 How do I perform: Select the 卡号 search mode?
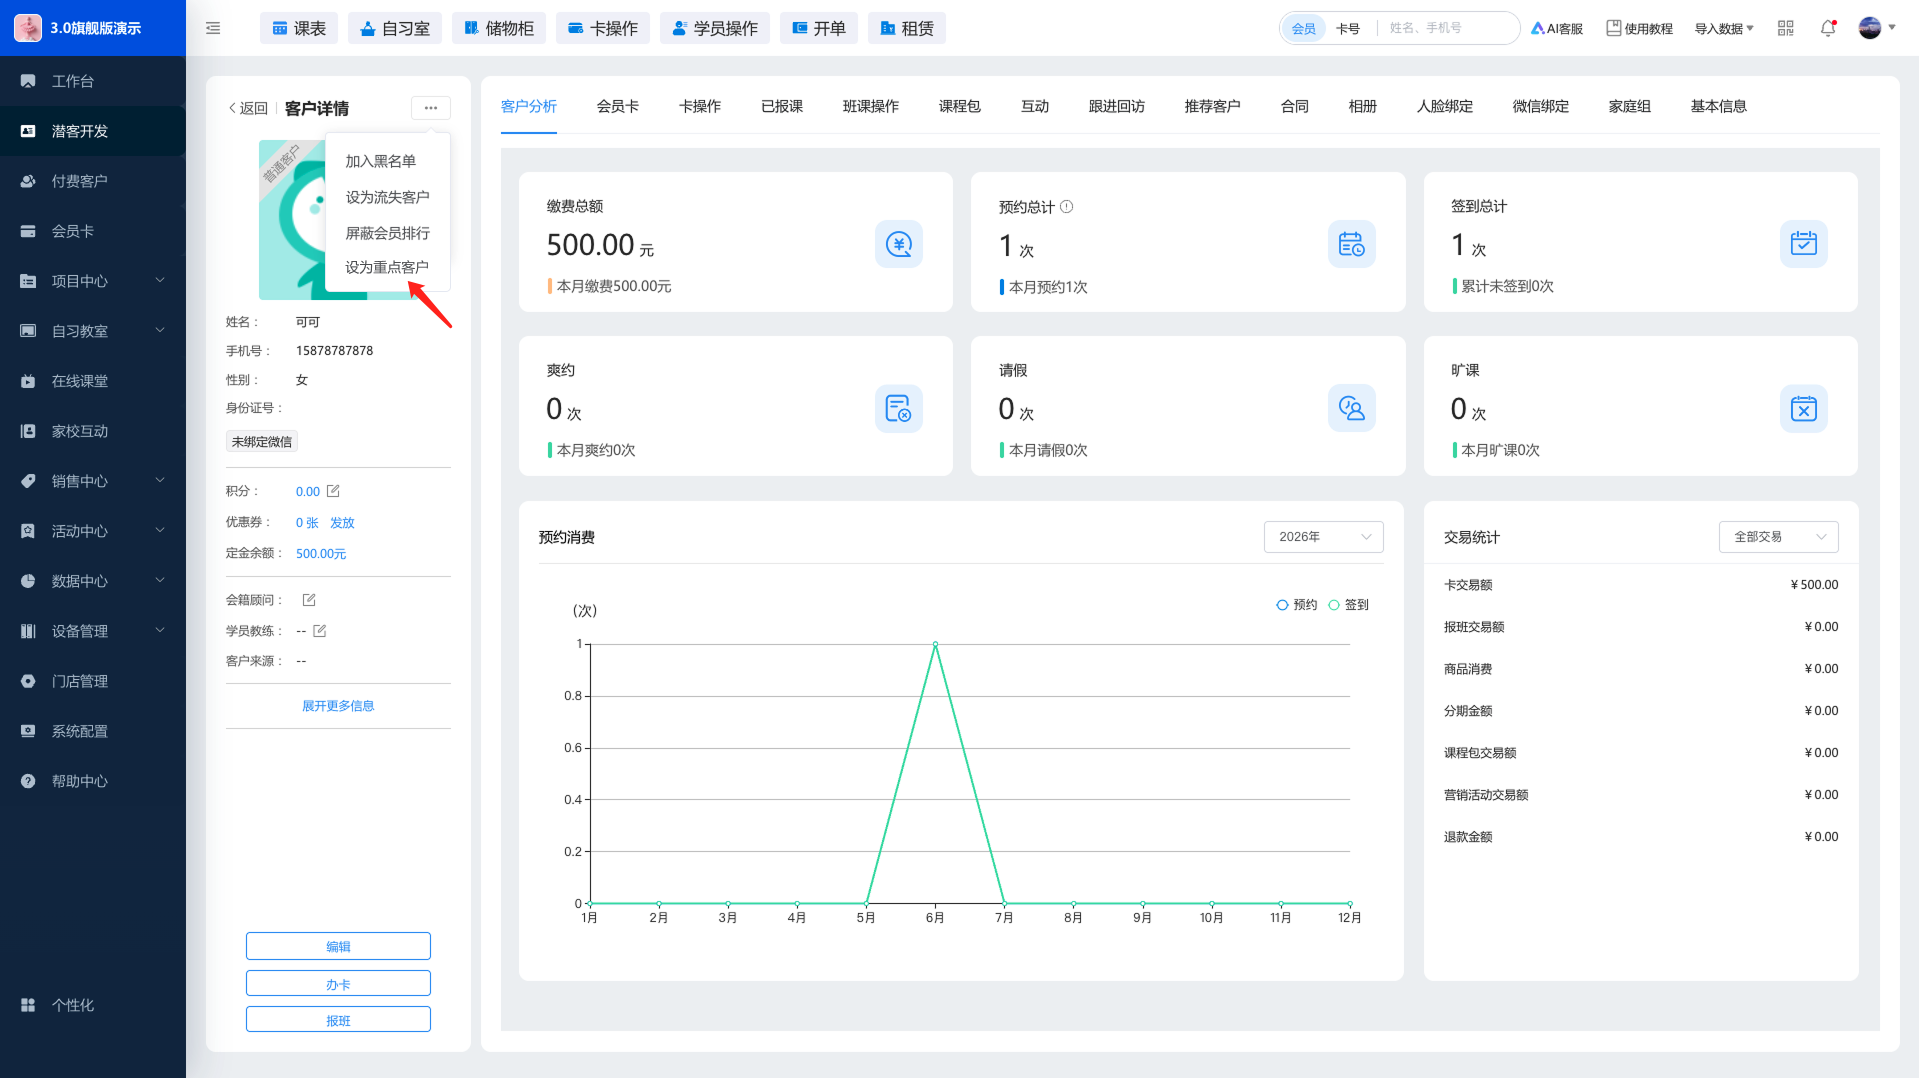pyautogui.click(x=1348, y=29)
